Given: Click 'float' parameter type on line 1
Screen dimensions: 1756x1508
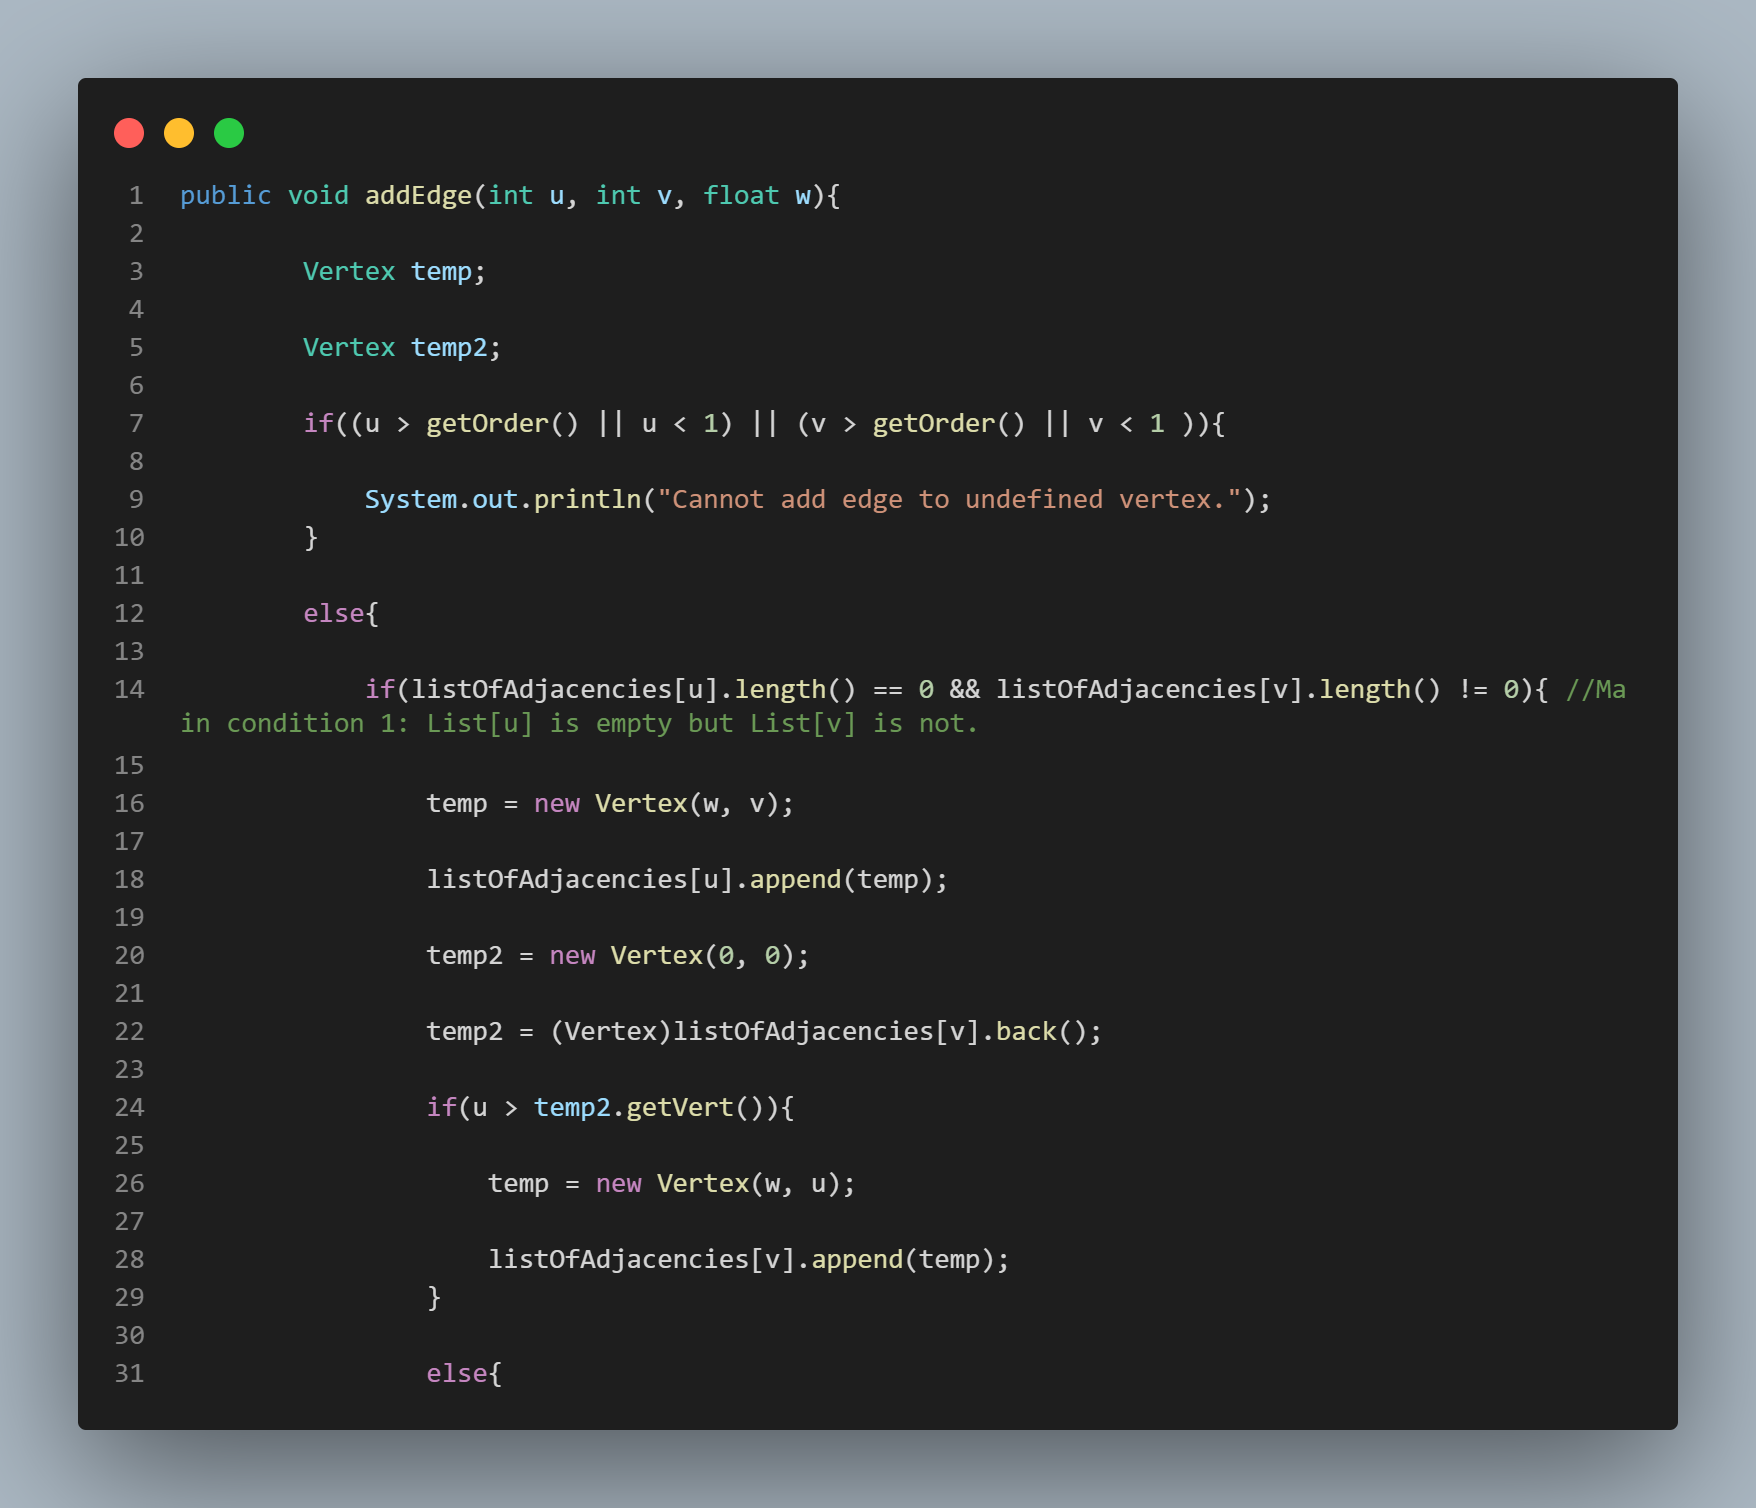Looking at the screenshot, I should click(x=741, y=195).
